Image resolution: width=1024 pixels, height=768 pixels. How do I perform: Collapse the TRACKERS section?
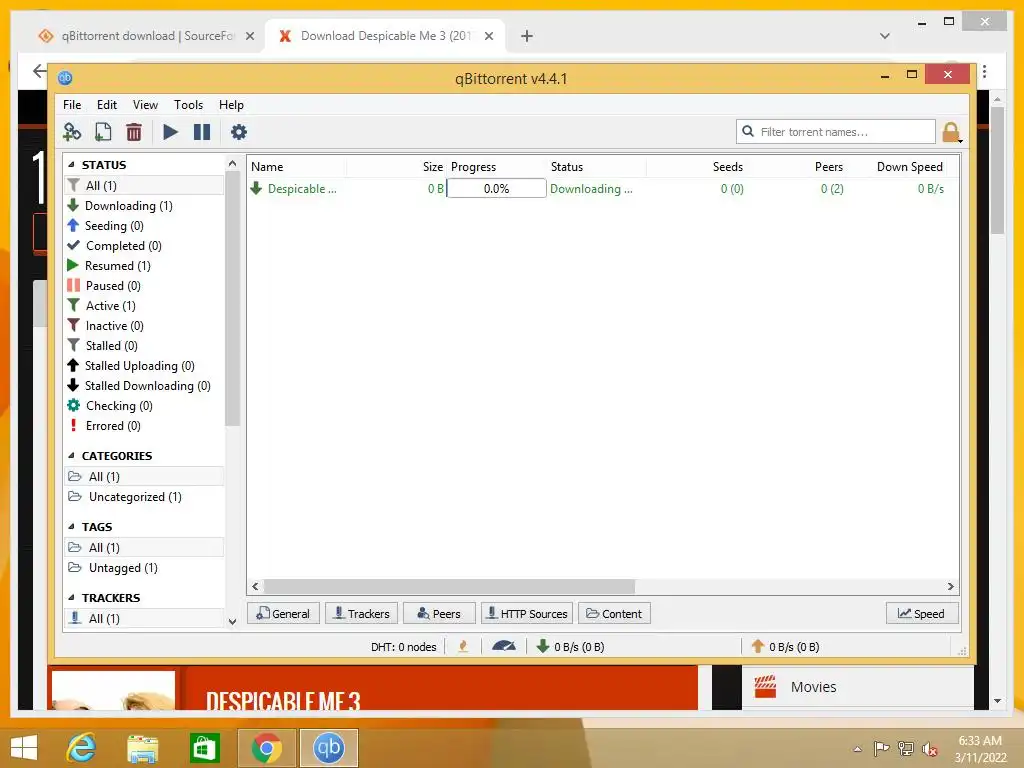click(71, 598)
